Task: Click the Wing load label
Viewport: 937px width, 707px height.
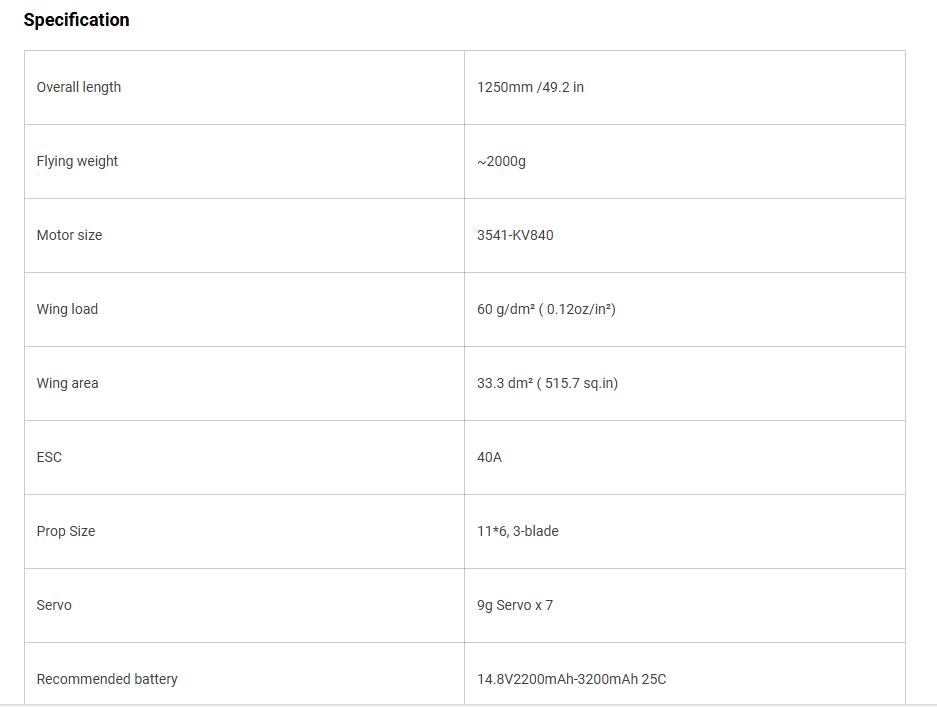Action: (x=67, y=309)
